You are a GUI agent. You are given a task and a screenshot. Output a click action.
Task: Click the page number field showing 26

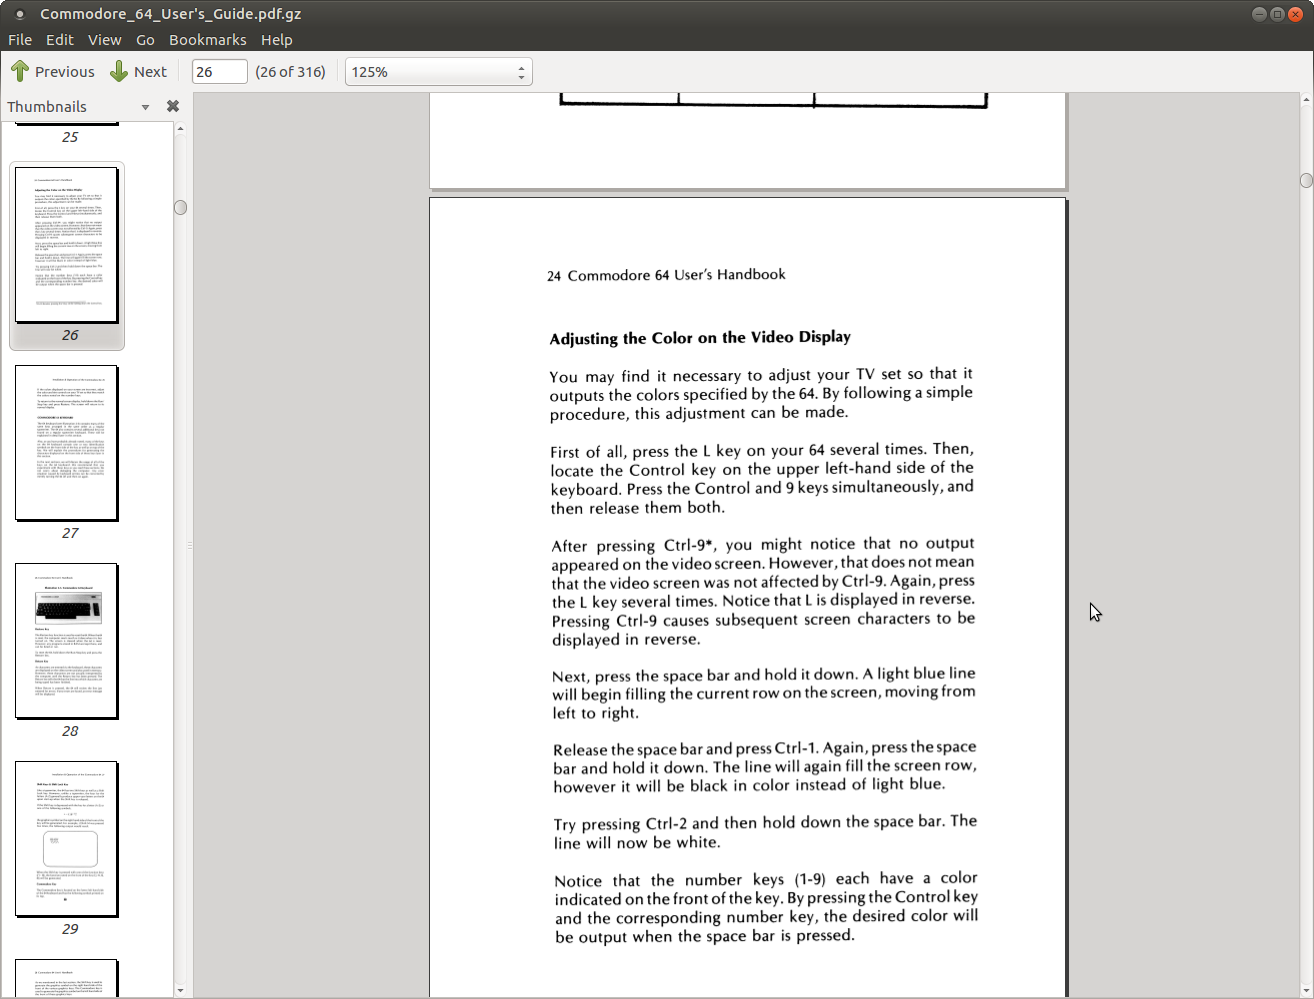click(219, 72)
